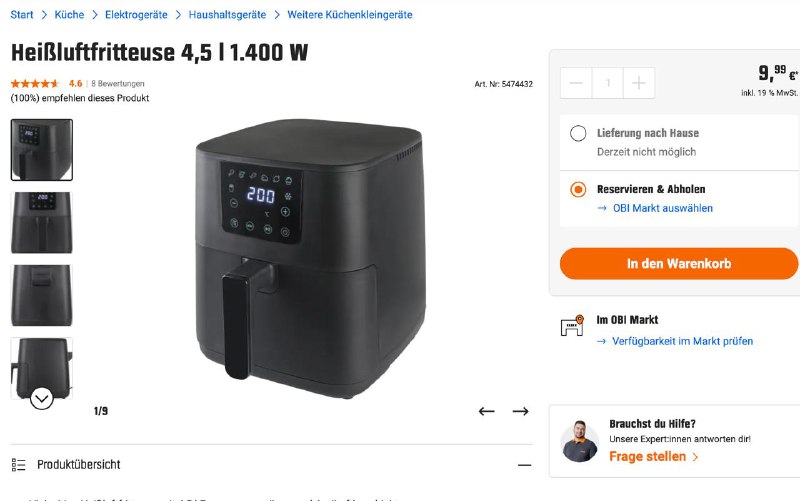This screenshot has width=800, height=501.
Task: Go to the Elektrogeräte breadcrumb category
Action: point(136,15)
